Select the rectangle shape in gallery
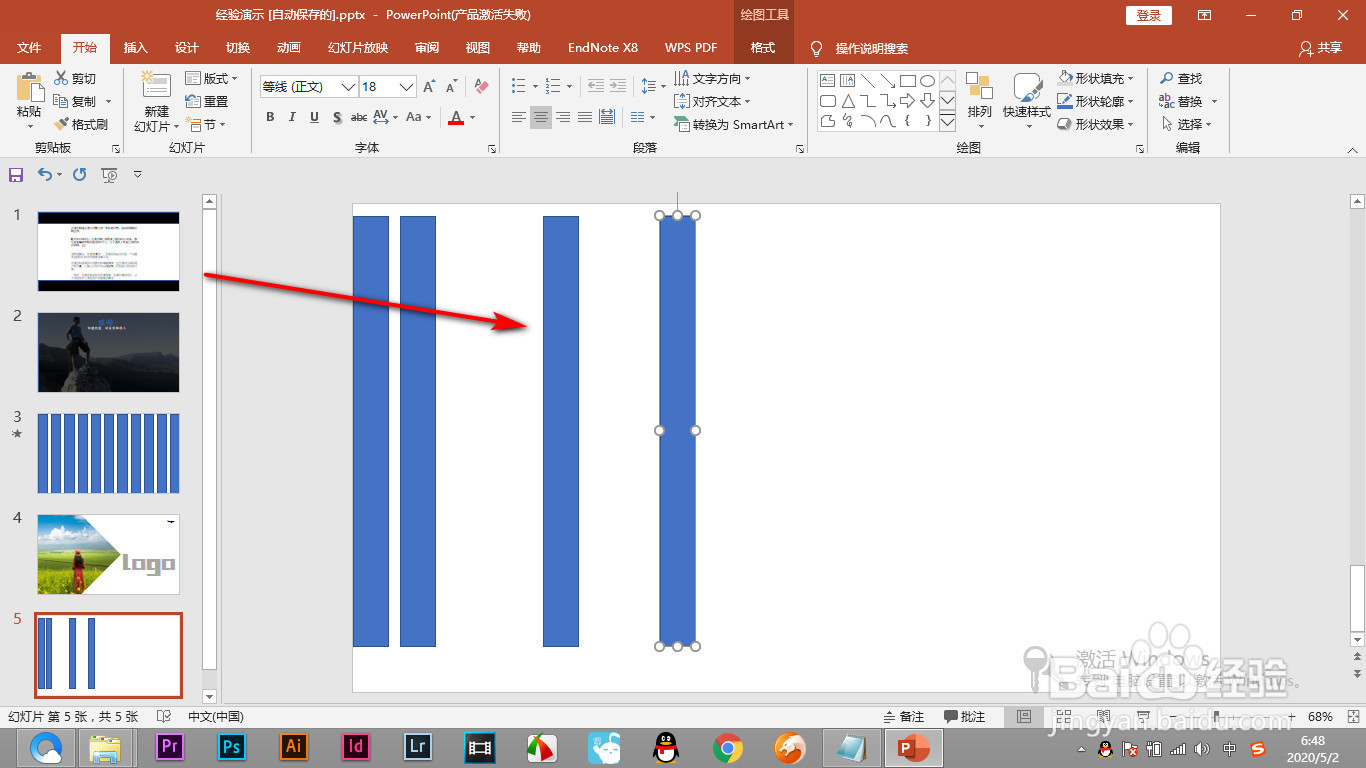The width and height of the screenshot is (1366, 768). [x=907, y=81]
